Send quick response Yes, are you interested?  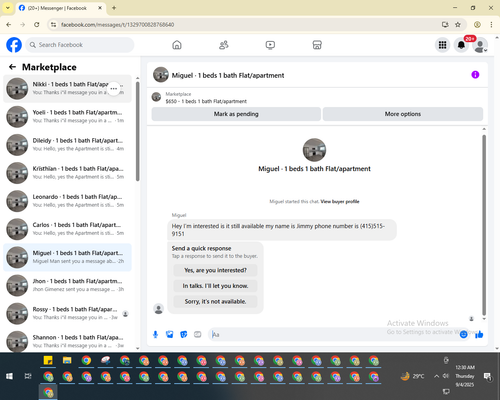point(215,270)
